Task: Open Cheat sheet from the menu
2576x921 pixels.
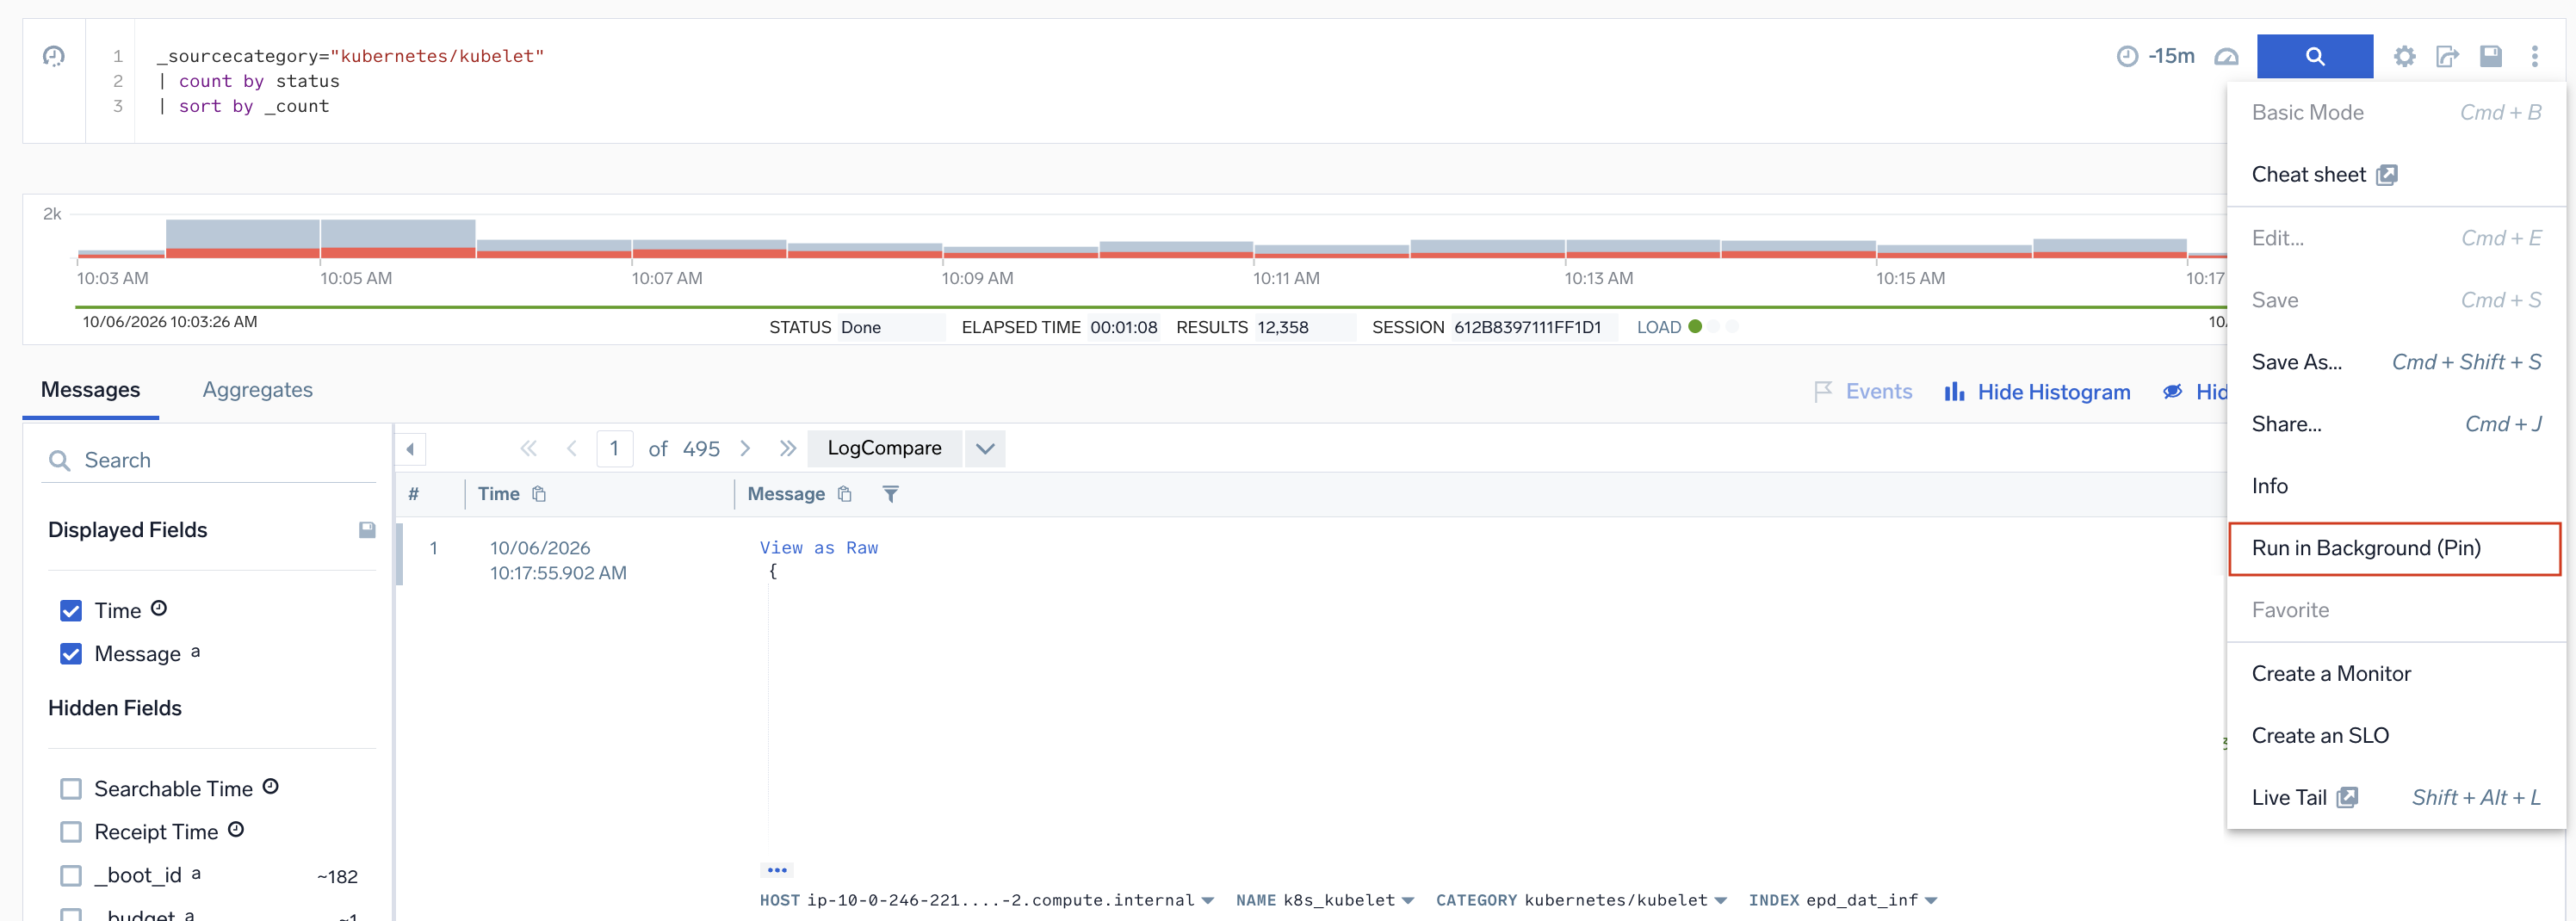Action: point(2395,175)
